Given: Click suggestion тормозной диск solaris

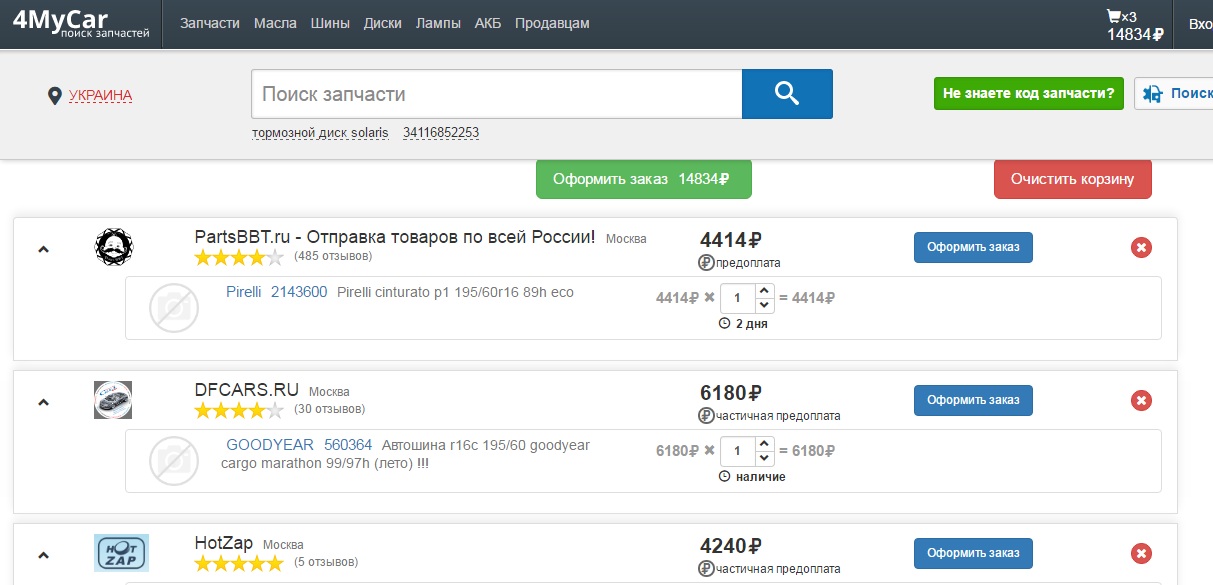Looking at the screenshot, I should (x=320, y=133).
